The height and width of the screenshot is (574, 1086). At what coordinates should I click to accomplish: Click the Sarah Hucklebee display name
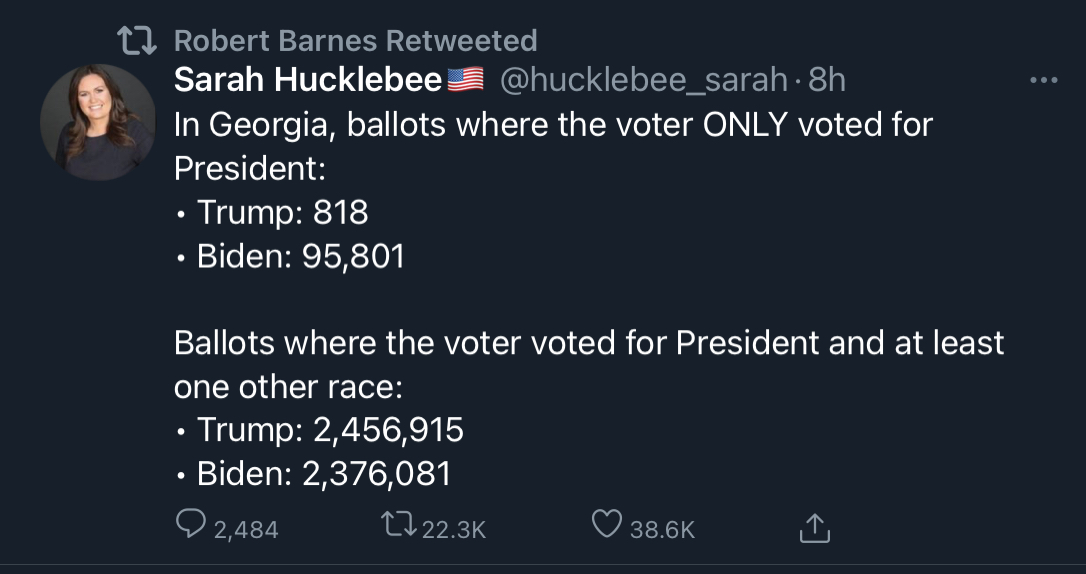click(x=308, y=81)
